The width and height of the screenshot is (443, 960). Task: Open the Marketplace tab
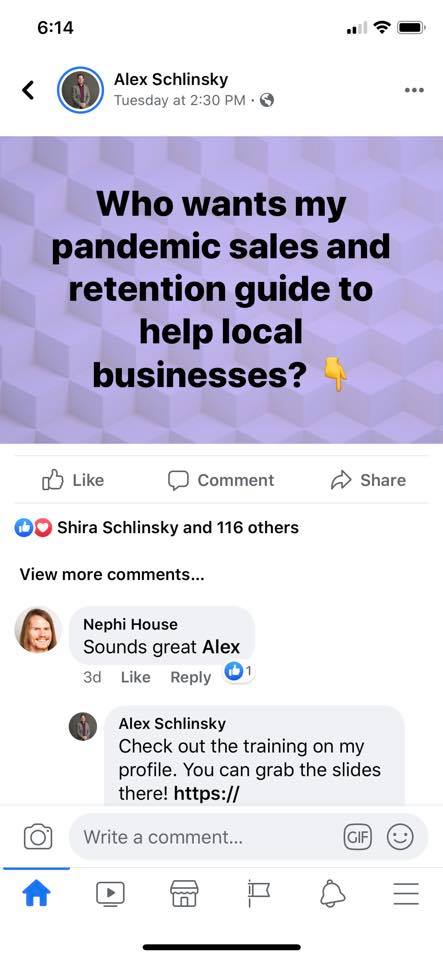[184, 893]
